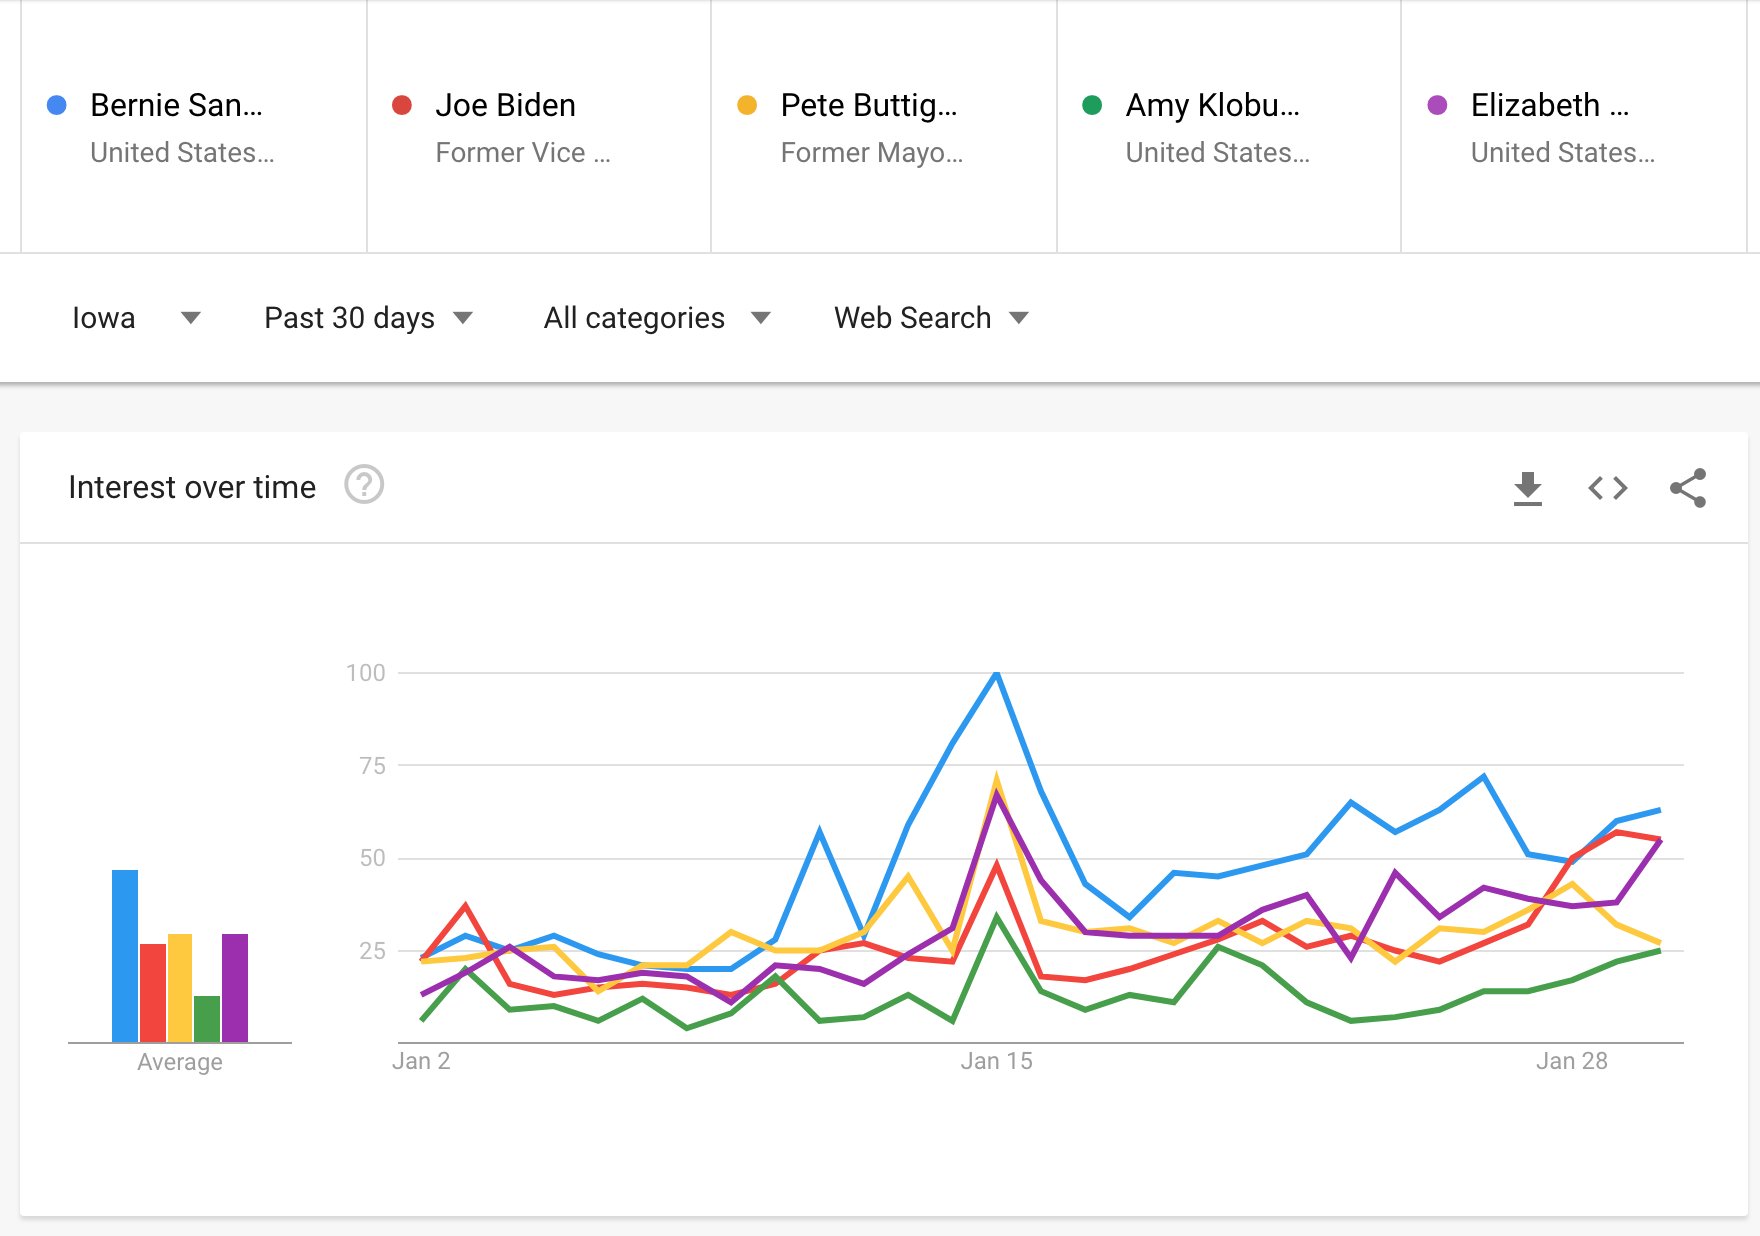Click the 25 y-axis value

[x=372, y=951]
